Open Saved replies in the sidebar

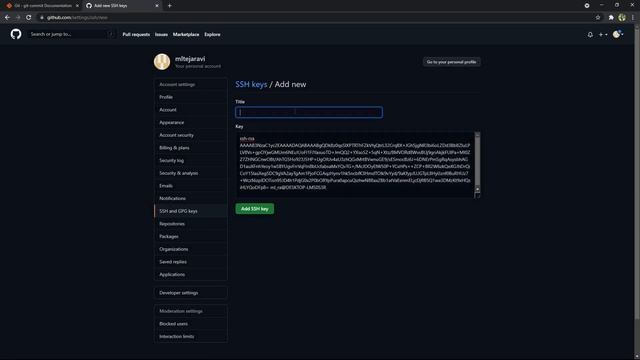(x=191, y=262)
